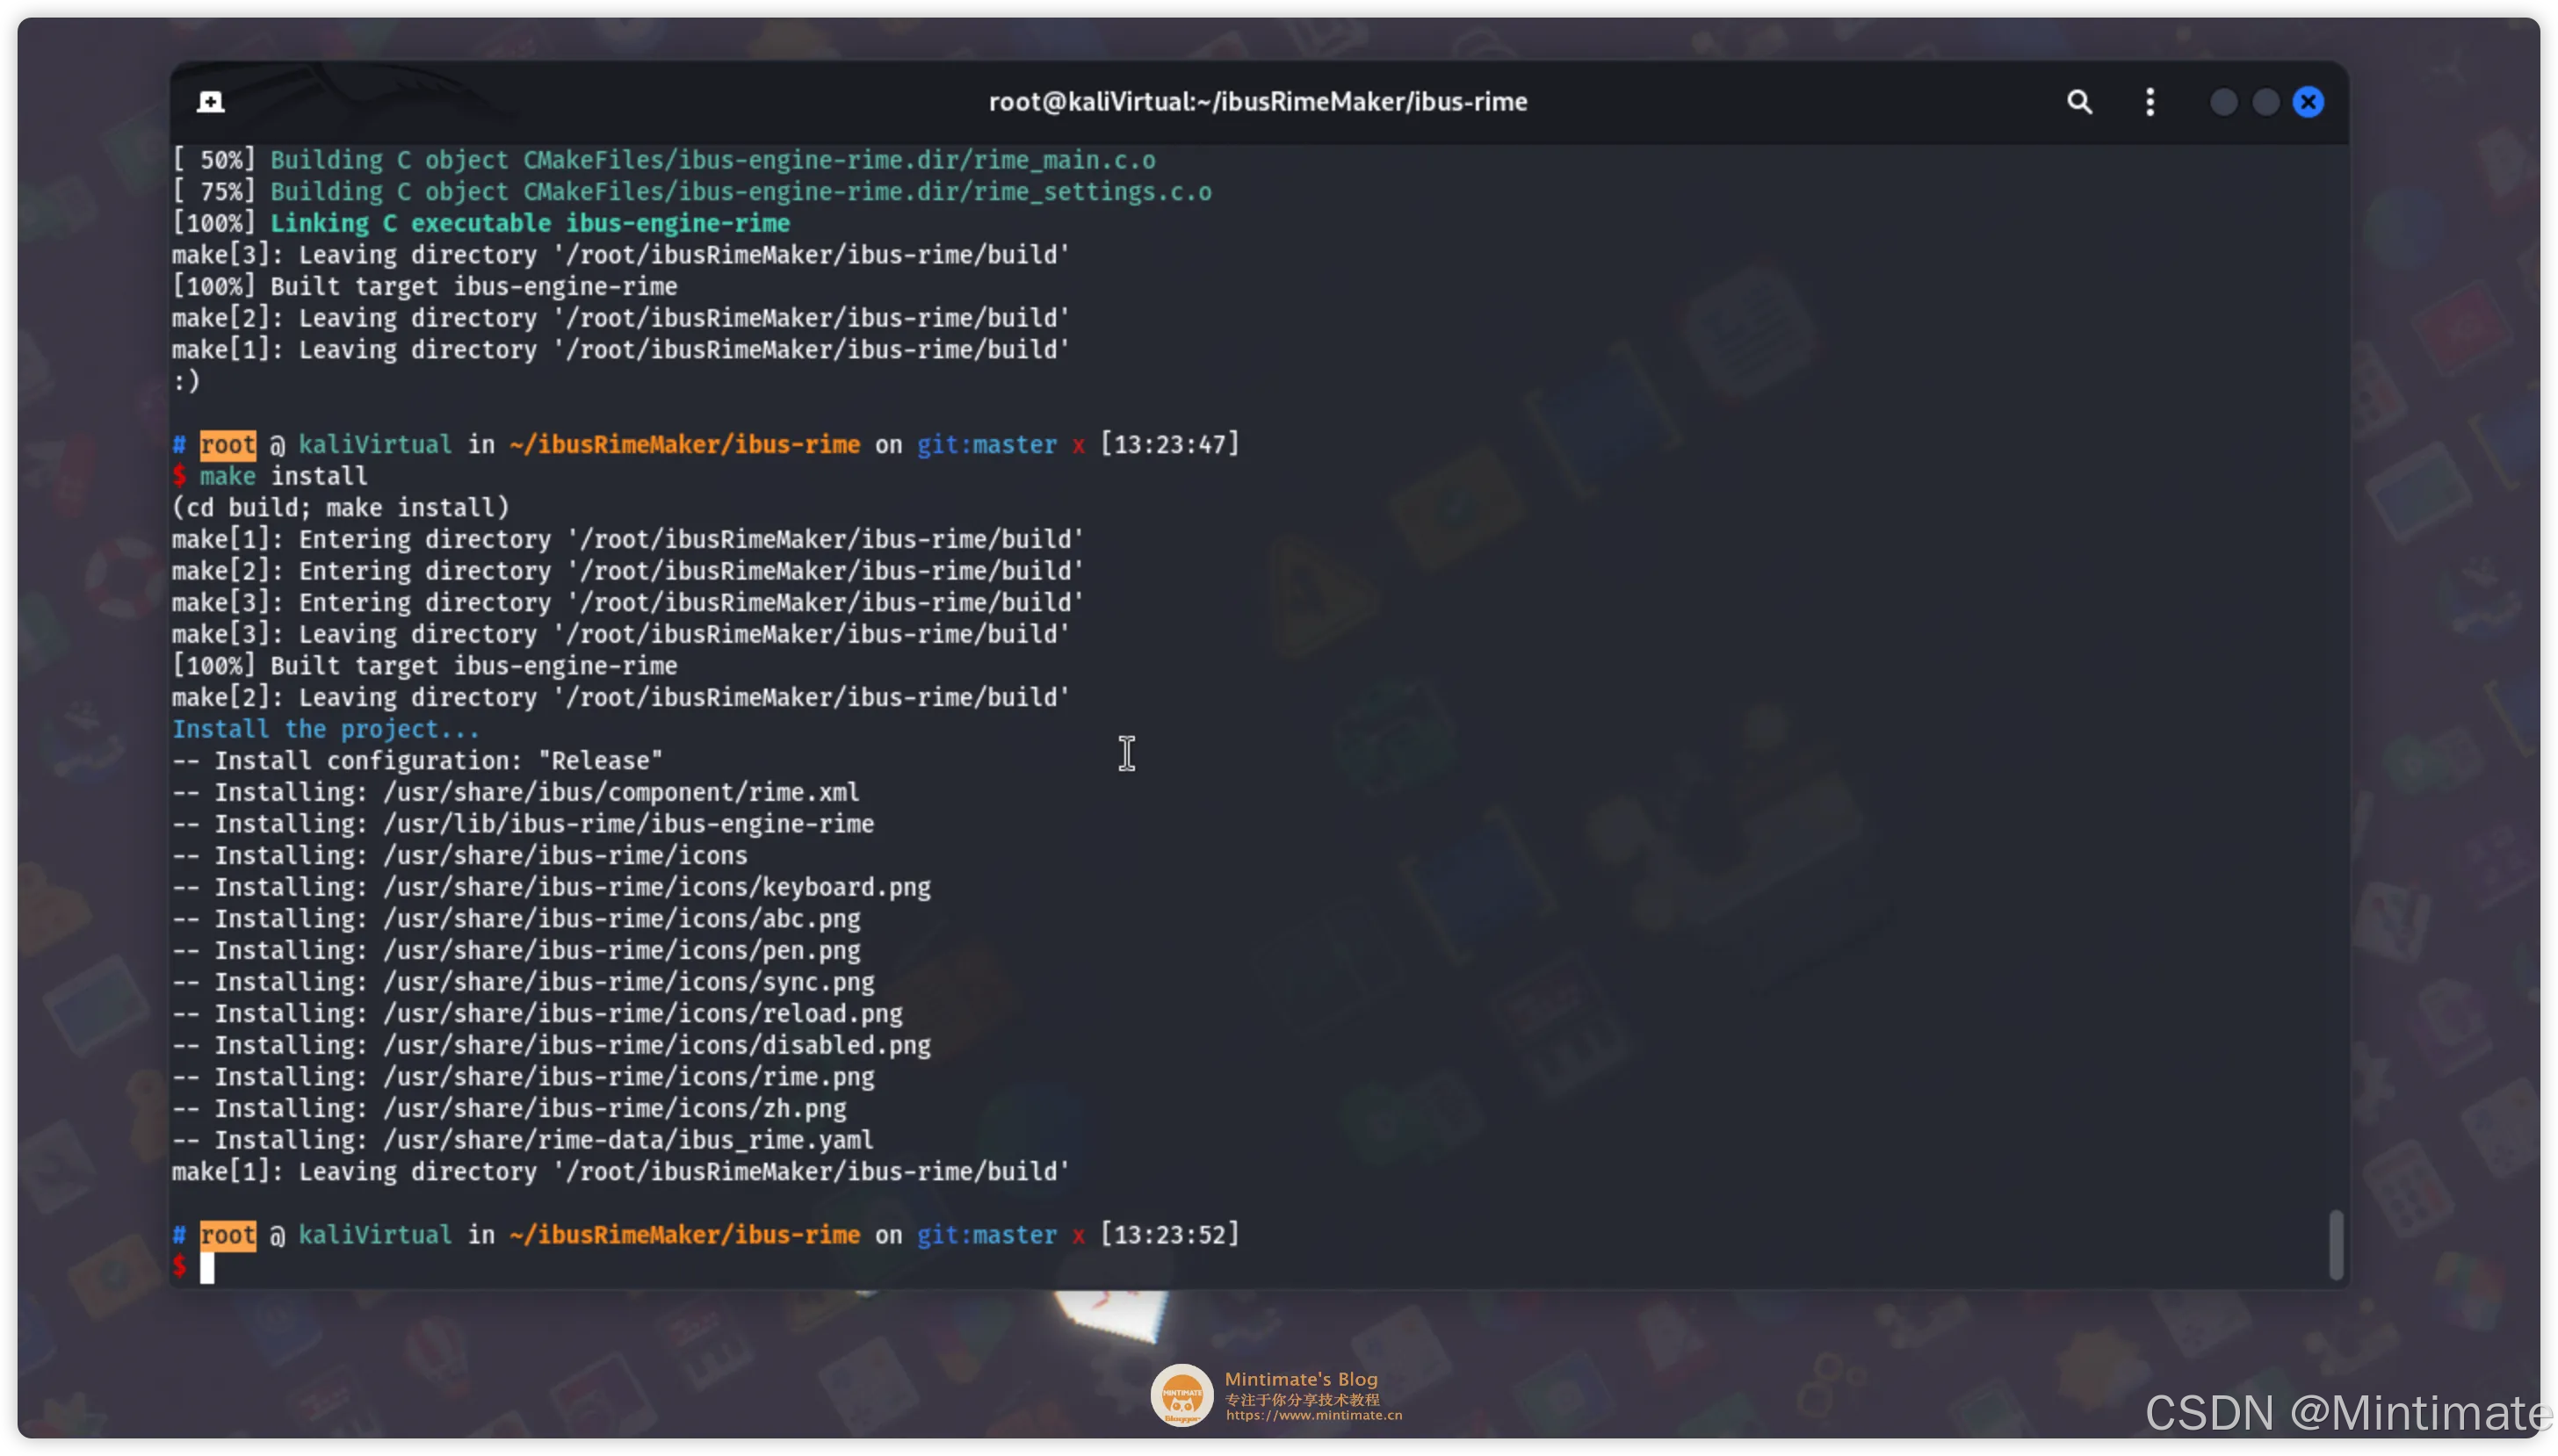Click the 'make[3]: Entering directory' line

(628, 603)
